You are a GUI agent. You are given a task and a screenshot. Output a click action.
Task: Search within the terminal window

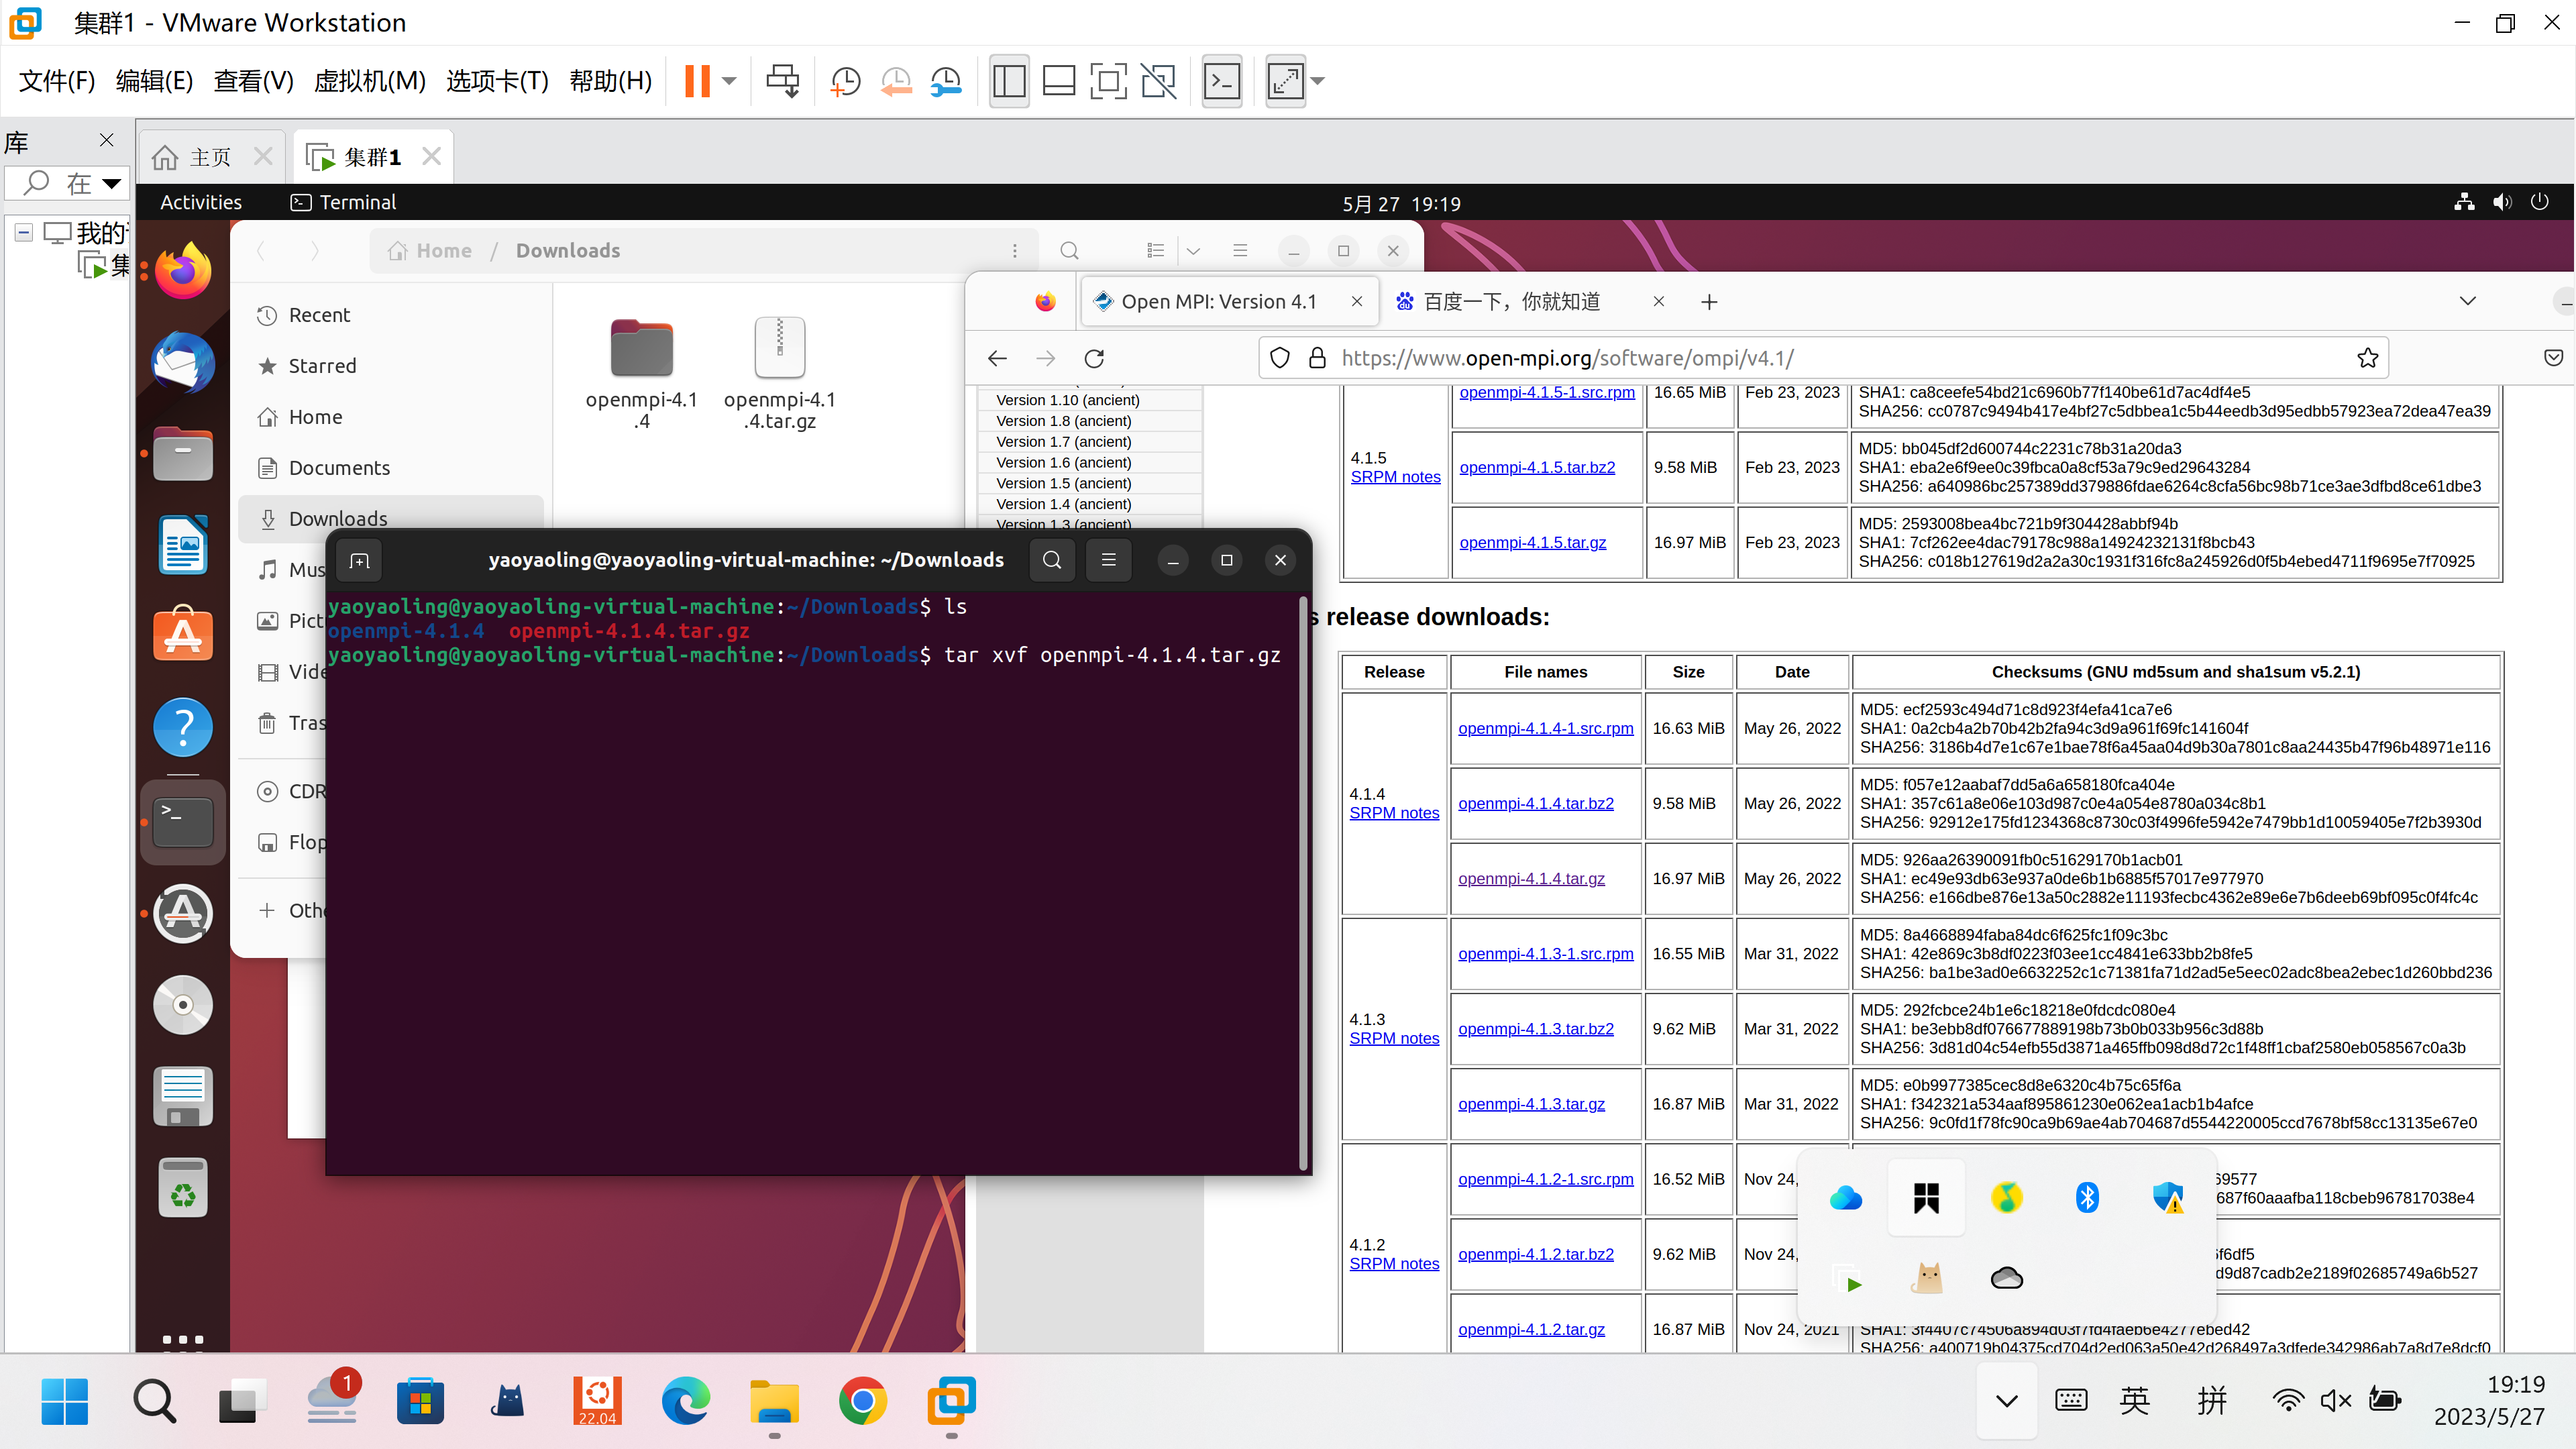click(x=1052, y=560)
